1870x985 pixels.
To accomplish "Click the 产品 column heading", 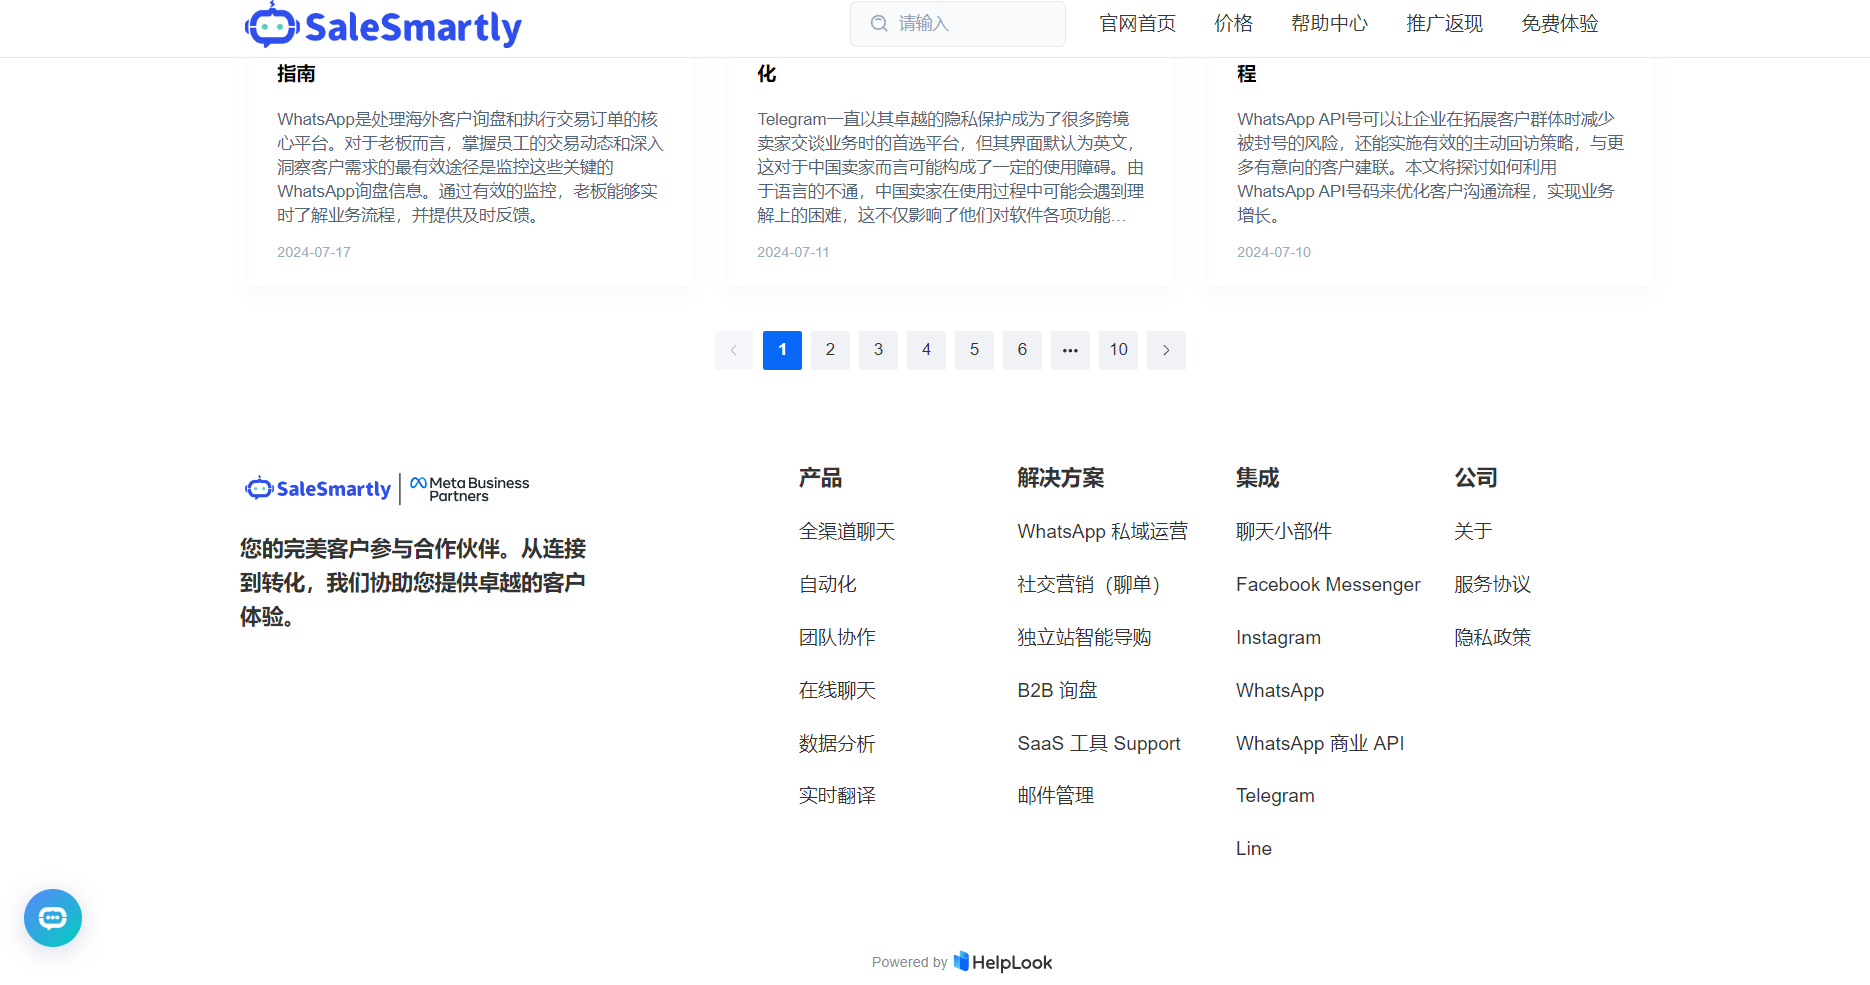I will pos(820,478).
